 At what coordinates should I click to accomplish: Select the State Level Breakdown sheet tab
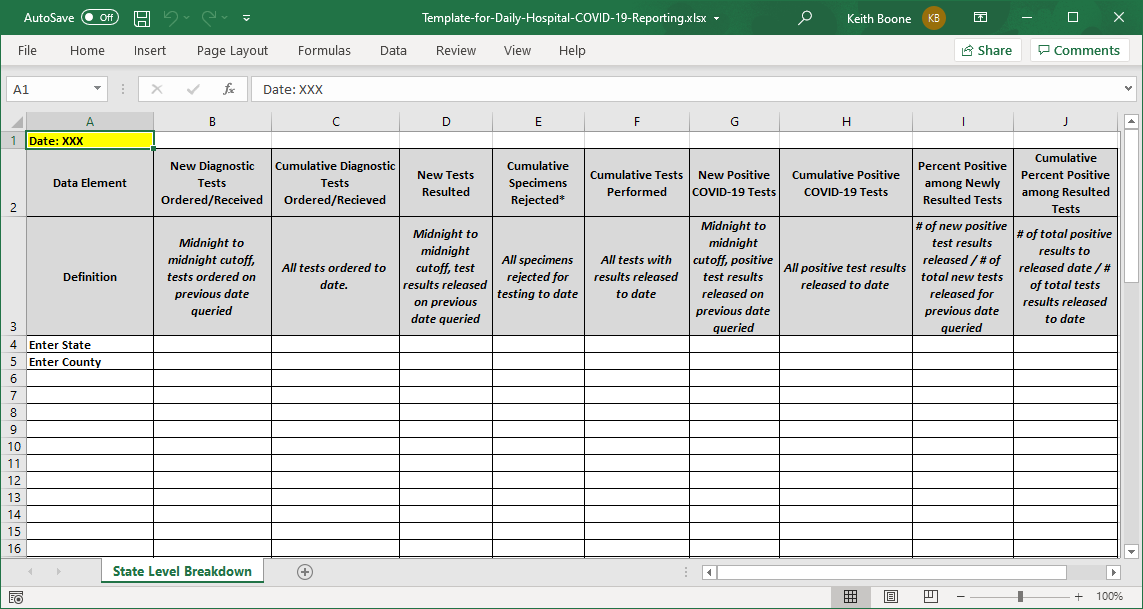click(182, 571)
